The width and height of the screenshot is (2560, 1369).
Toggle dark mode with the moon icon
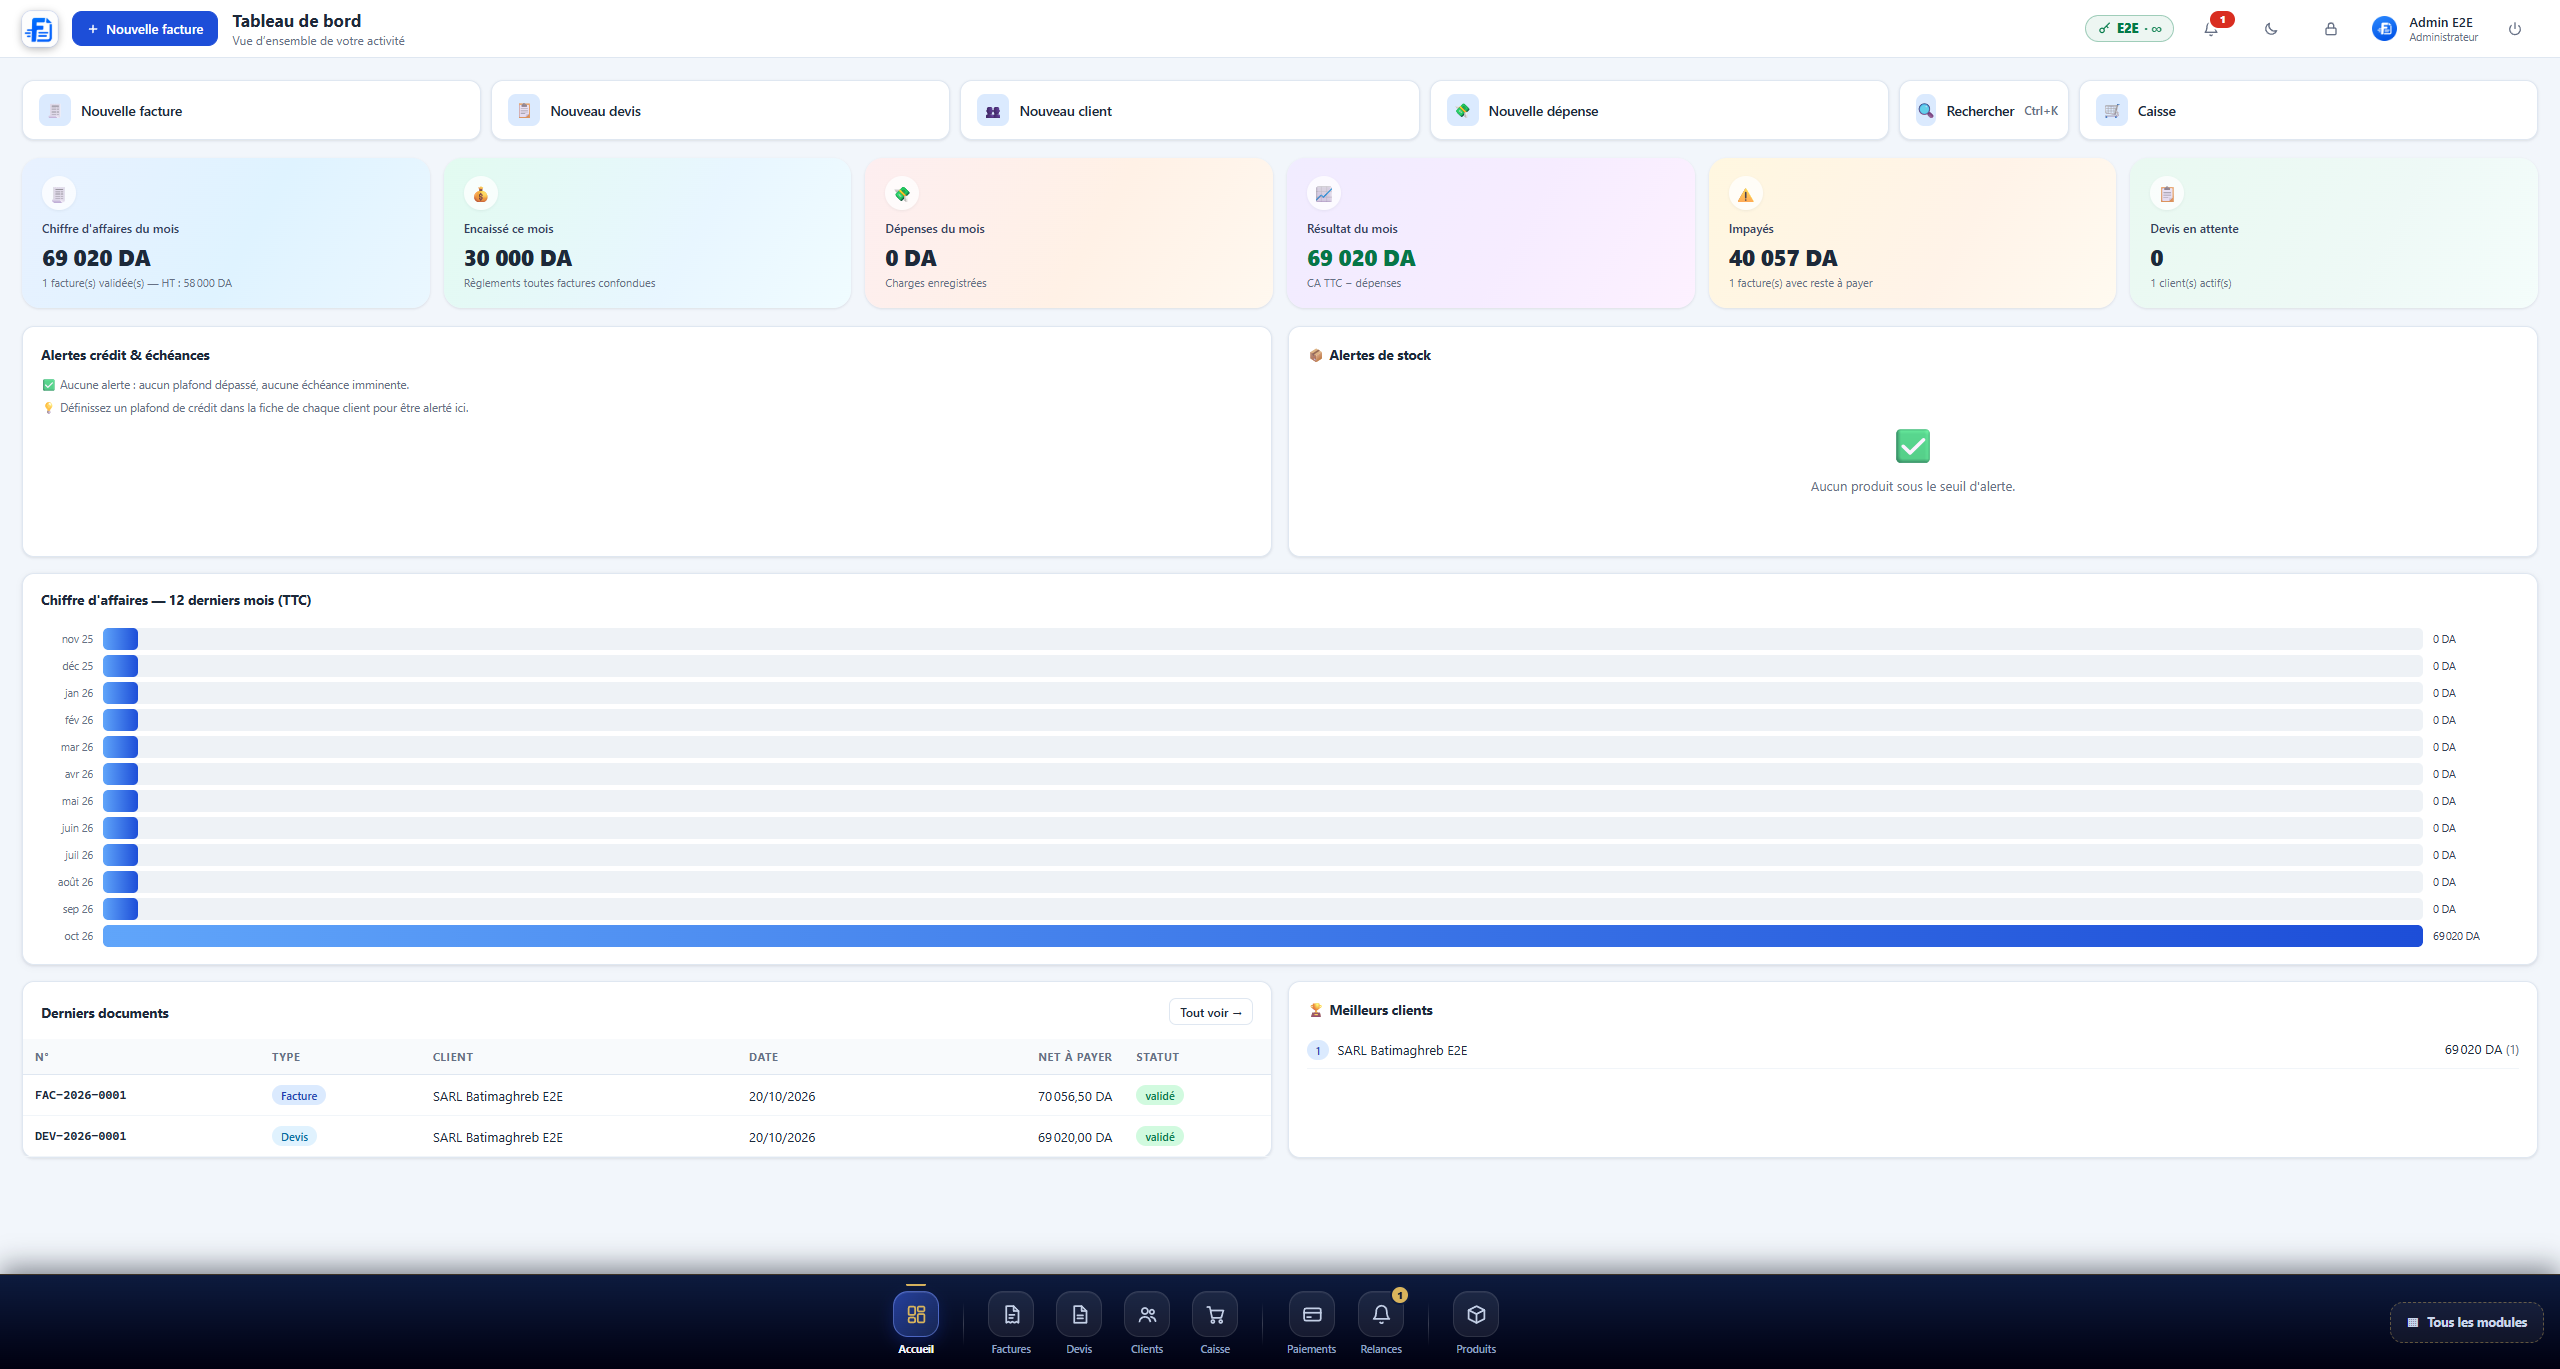click(2271, 29)
